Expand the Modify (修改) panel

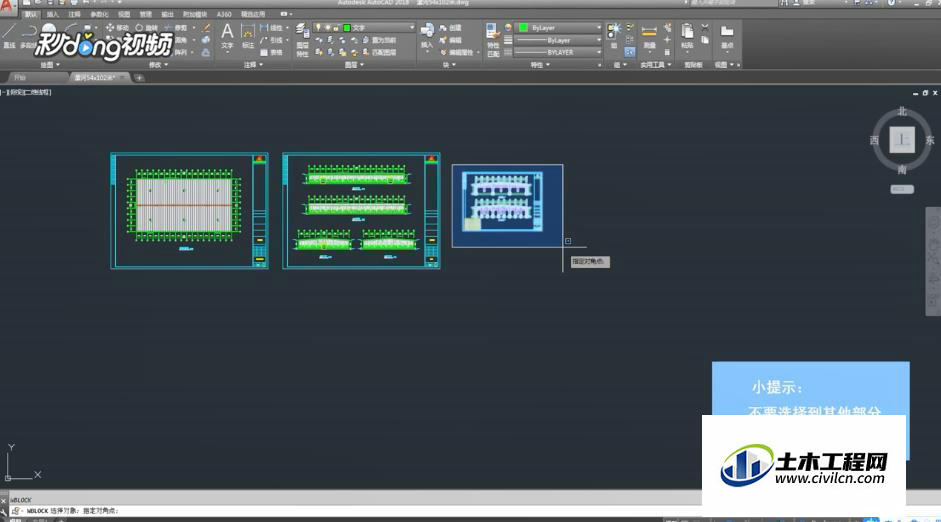point(158,65)
